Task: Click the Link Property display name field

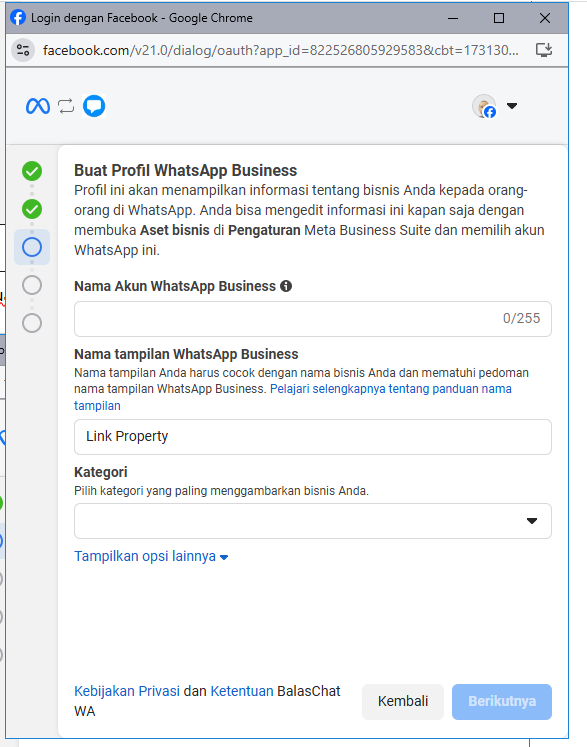Action: (x=313, y=437)
